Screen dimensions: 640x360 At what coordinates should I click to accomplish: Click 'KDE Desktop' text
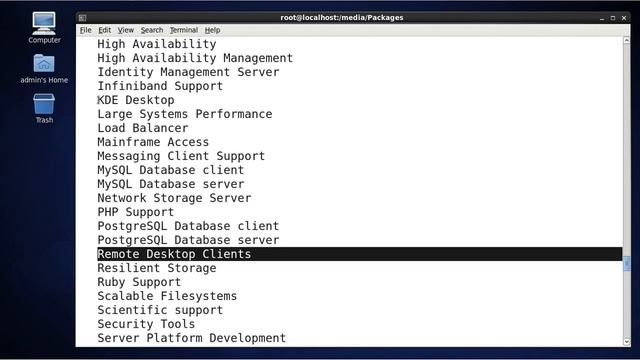(x=136, y=100)
